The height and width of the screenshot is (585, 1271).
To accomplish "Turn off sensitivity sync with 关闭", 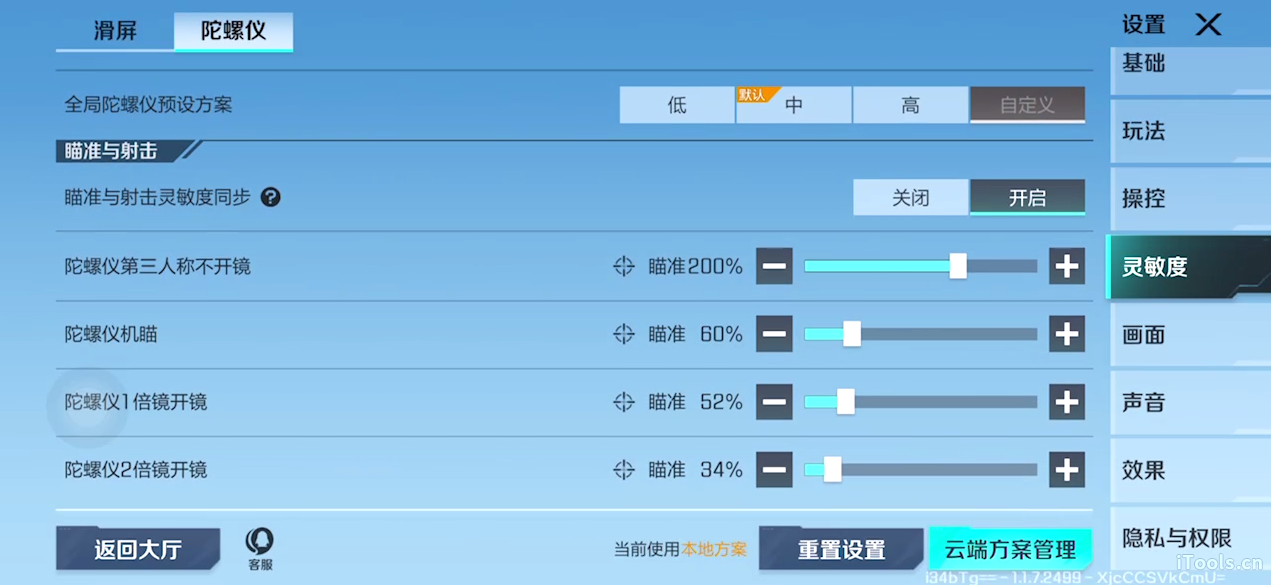I will pyautogui.click(x=910, y=197).
